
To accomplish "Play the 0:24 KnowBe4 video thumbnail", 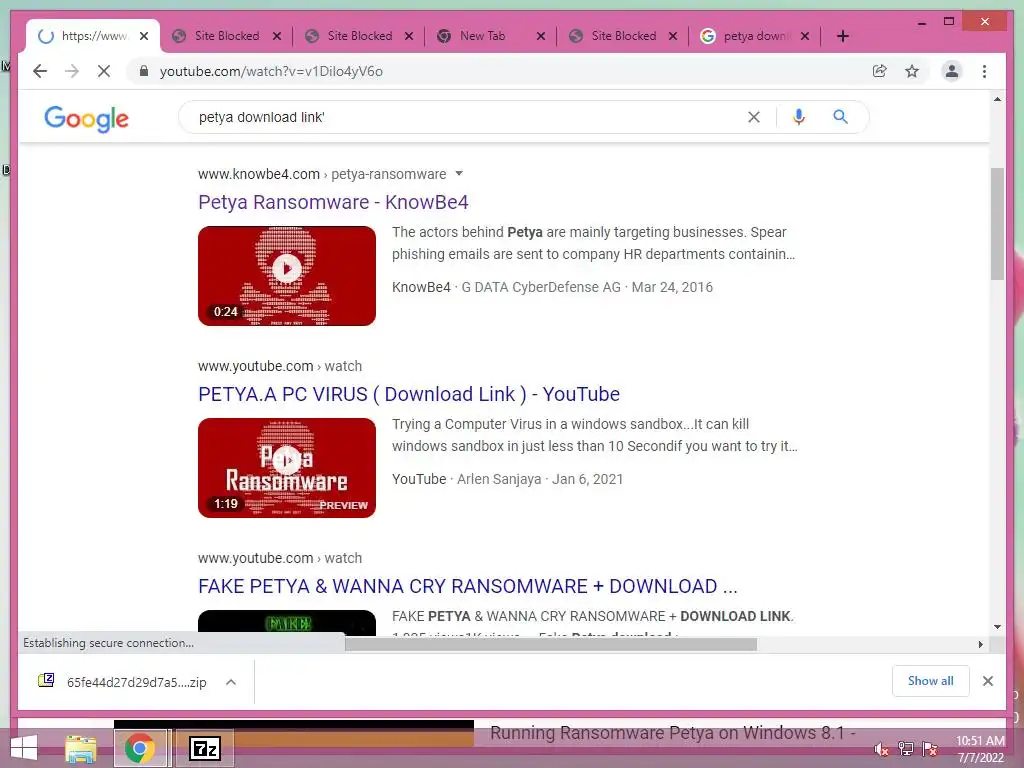I will click(287, 276).
